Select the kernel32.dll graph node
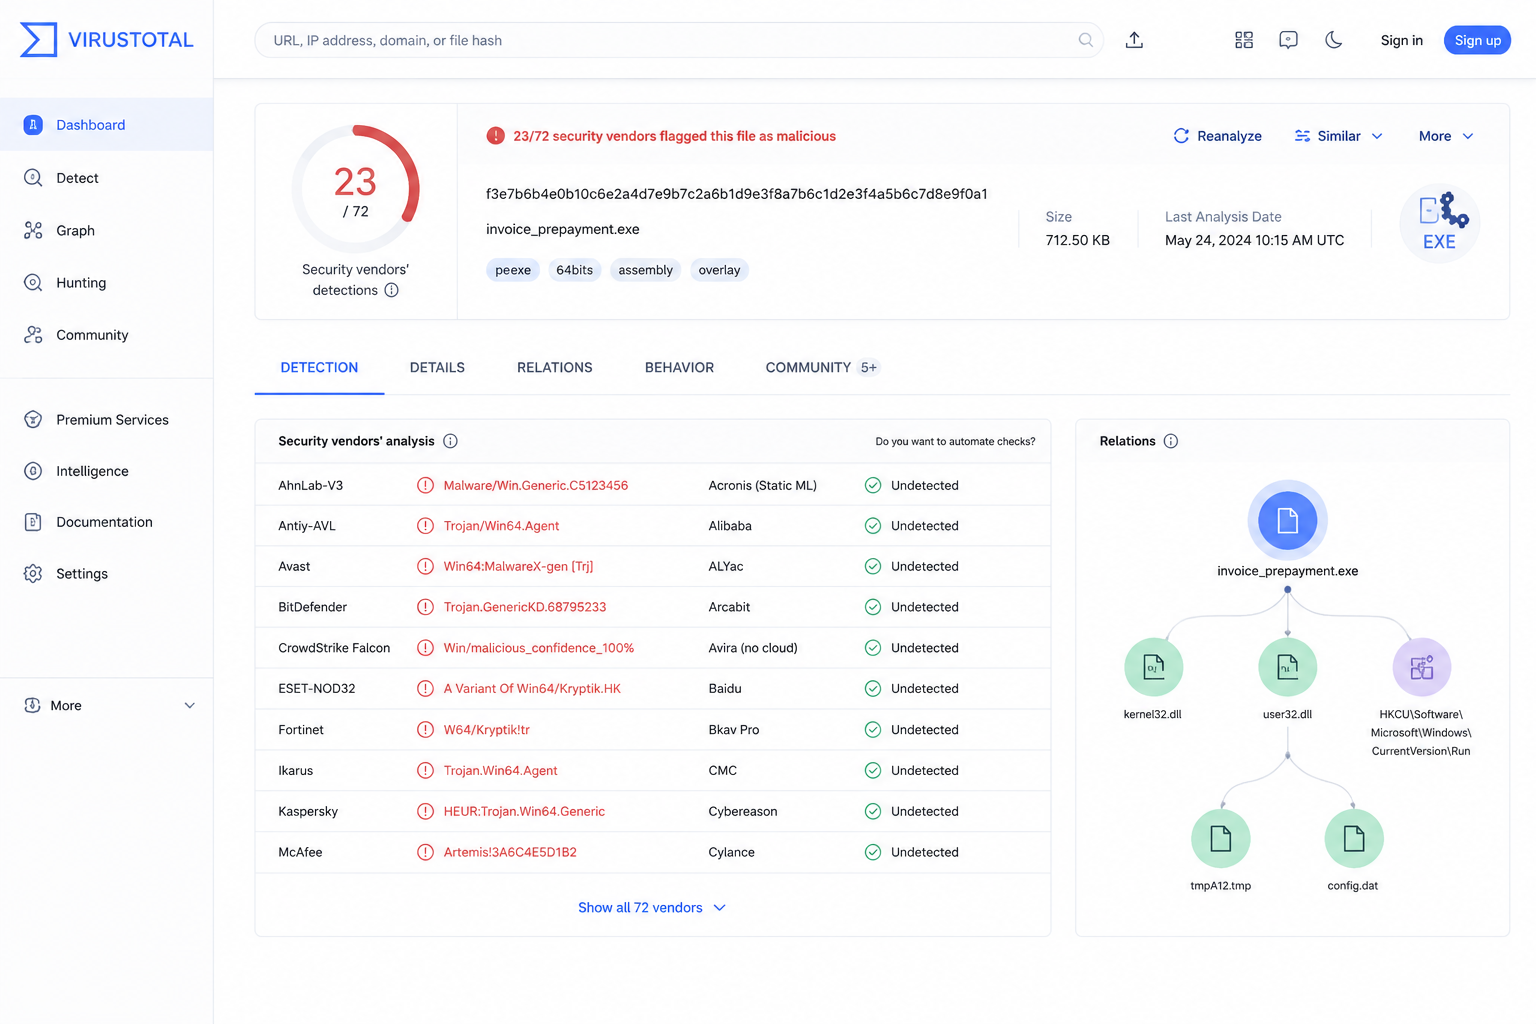The height and width of the screenshot is (1024, 1536). click(1154, 667)
